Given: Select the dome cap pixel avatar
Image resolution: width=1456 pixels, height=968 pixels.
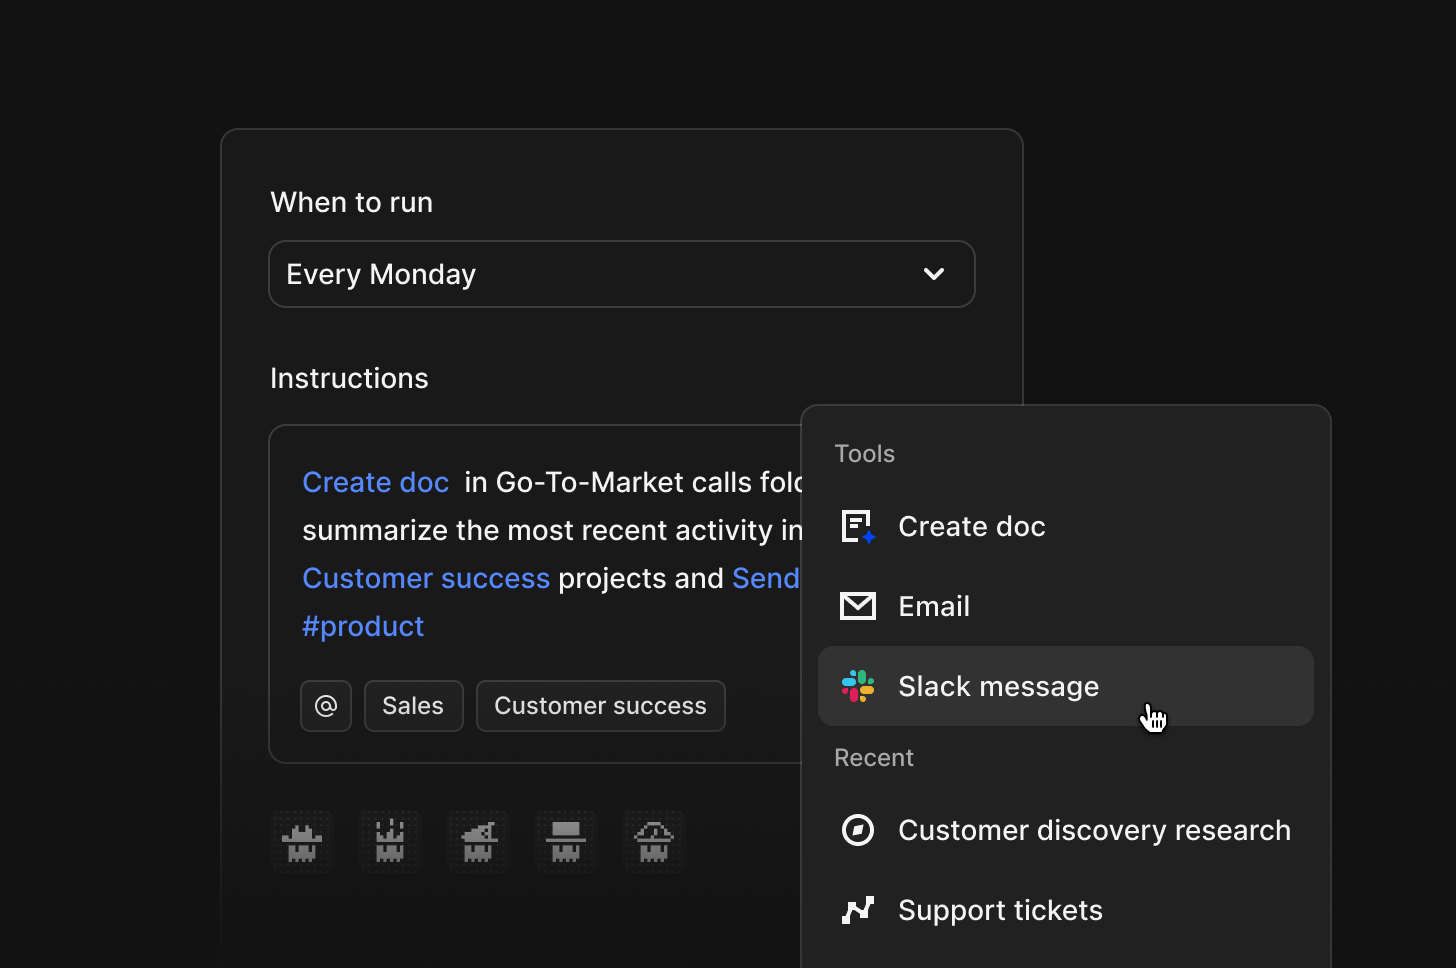Looking at the screenshot, I should coord(654,842).
